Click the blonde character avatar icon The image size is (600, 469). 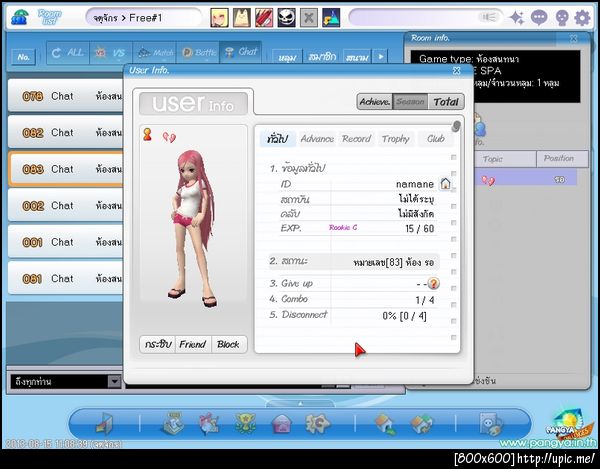[x=220, y=18]
